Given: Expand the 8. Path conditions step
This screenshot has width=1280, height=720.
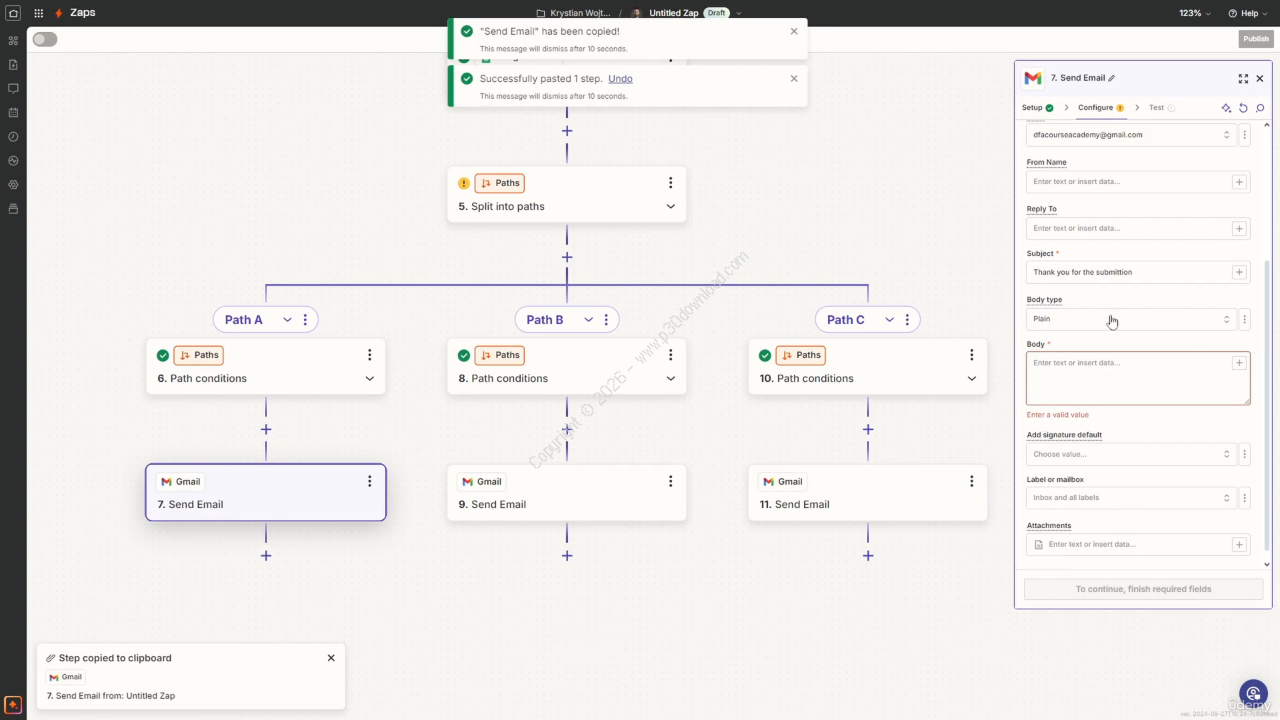Looking at the screenshot, I should pyautogui.click(x=670, y=378).
